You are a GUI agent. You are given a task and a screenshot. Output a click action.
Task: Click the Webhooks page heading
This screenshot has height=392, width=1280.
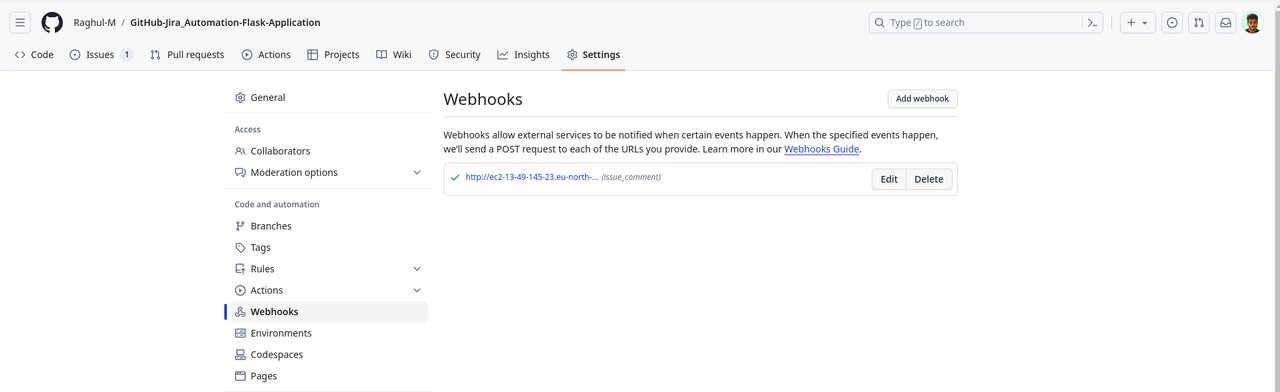(483, 99)
